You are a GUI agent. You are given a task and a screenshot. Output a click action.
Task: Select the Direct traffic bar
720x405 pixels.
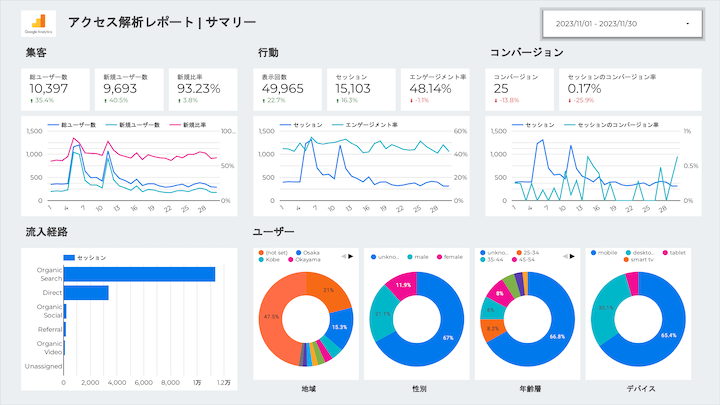86,292
